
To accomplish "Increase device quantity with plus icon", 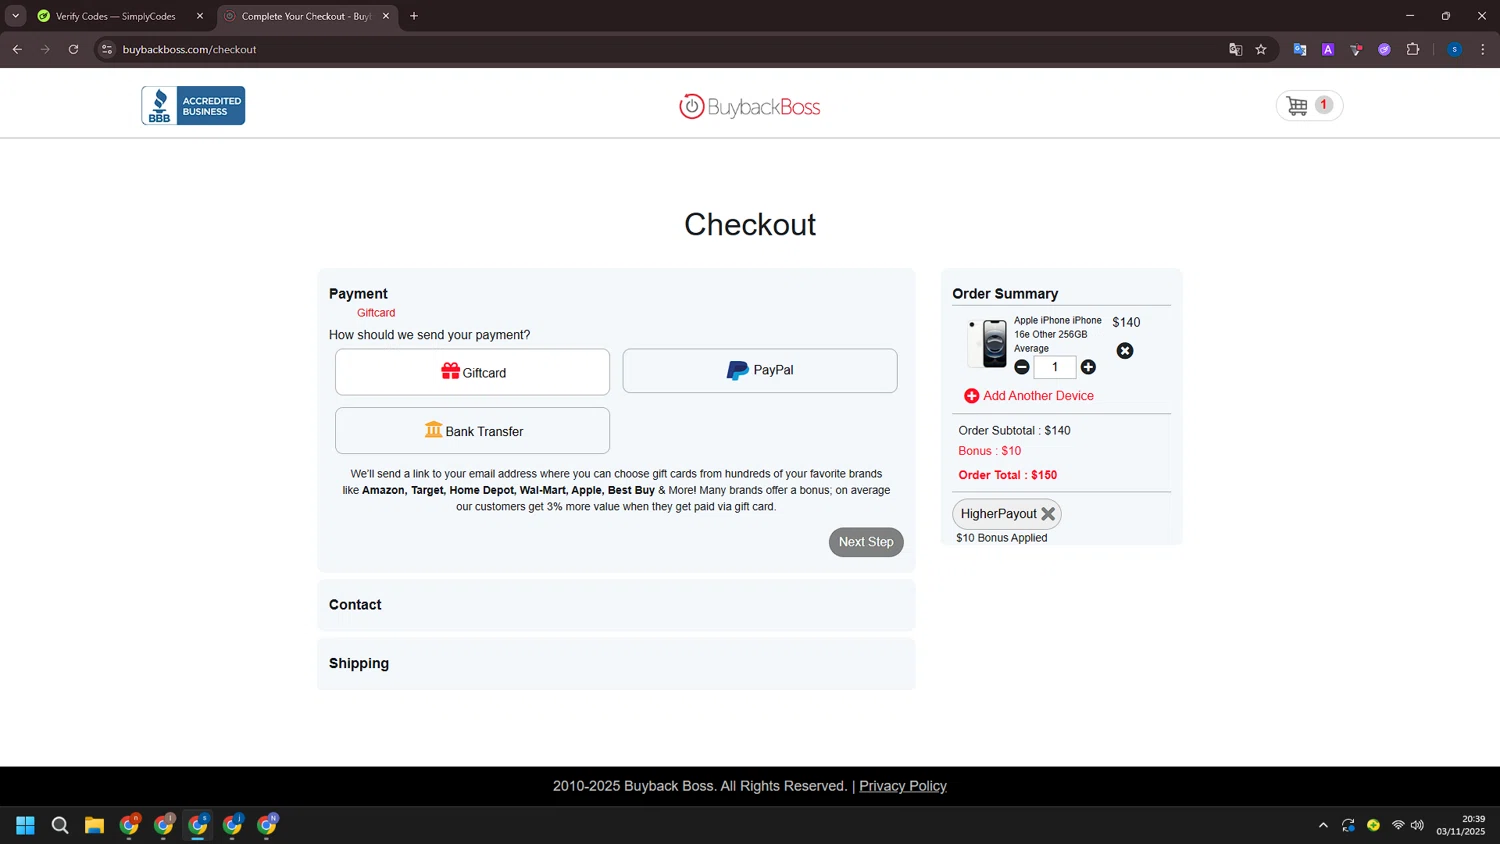I will 1088,367.
